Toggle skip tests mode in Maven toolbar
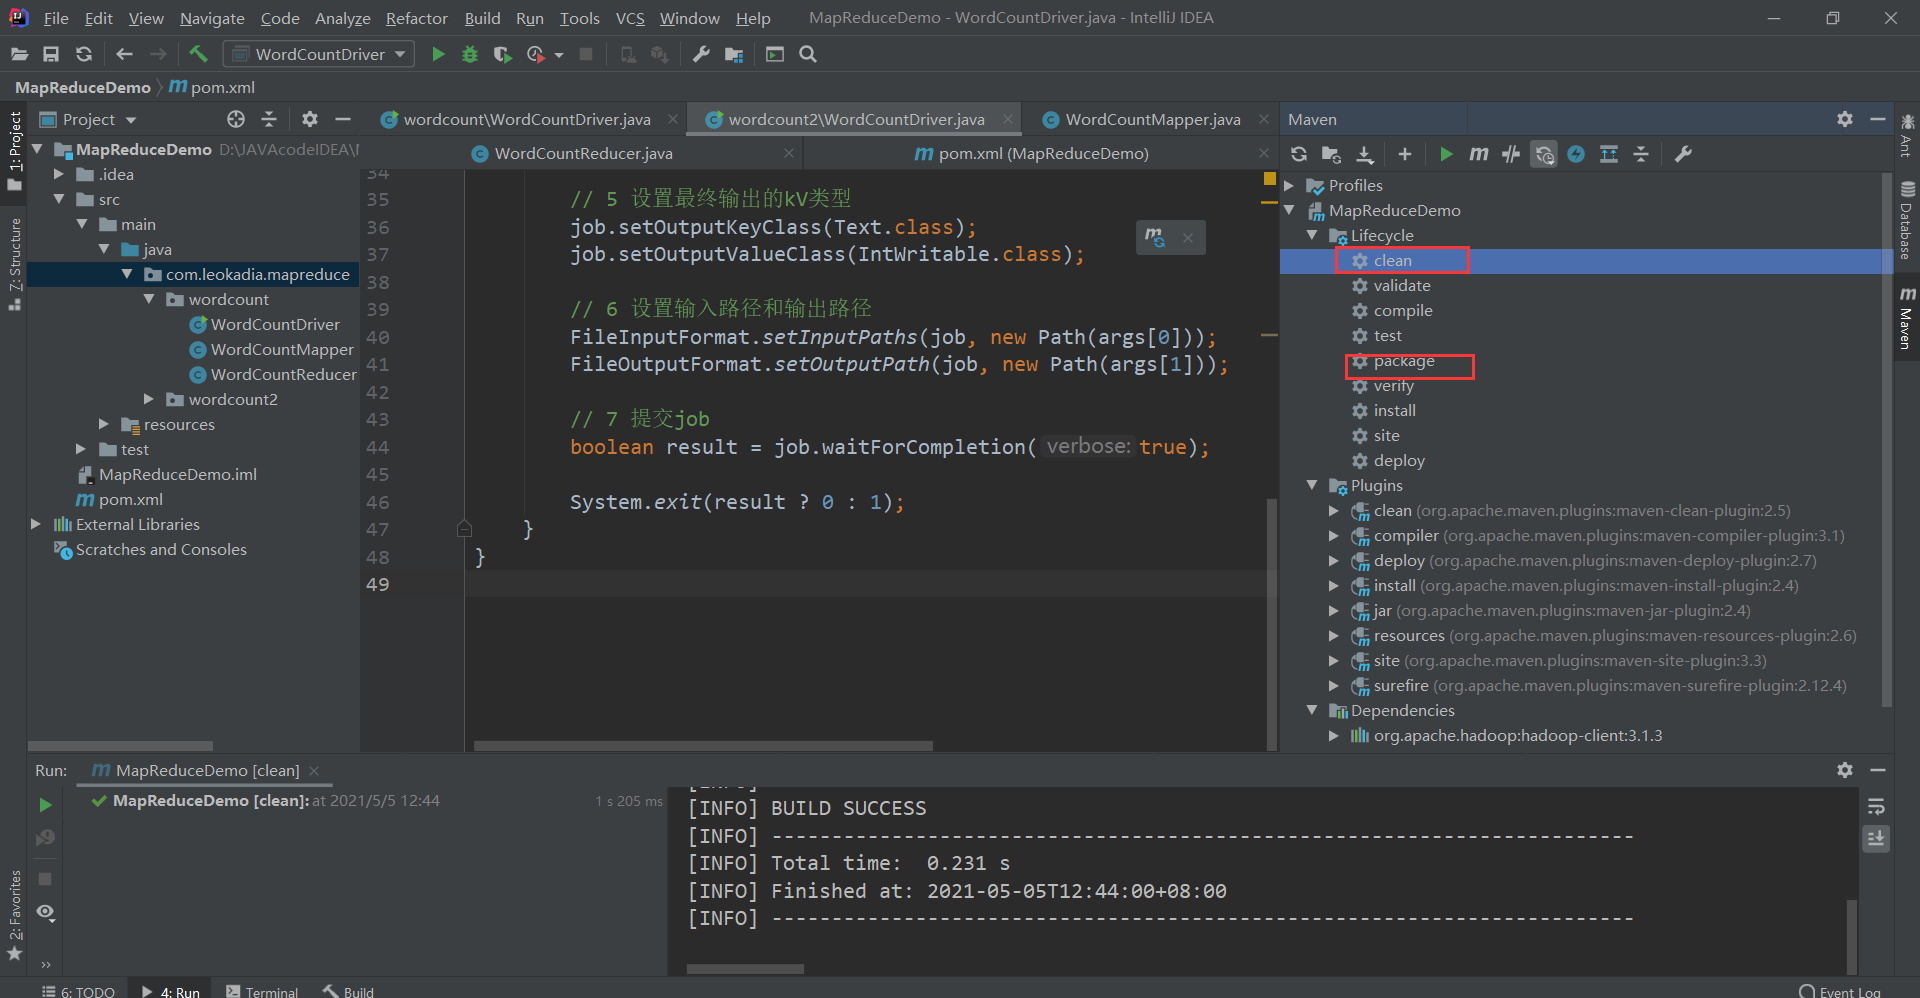The image size is (1920, 998). coord(1576,154)
